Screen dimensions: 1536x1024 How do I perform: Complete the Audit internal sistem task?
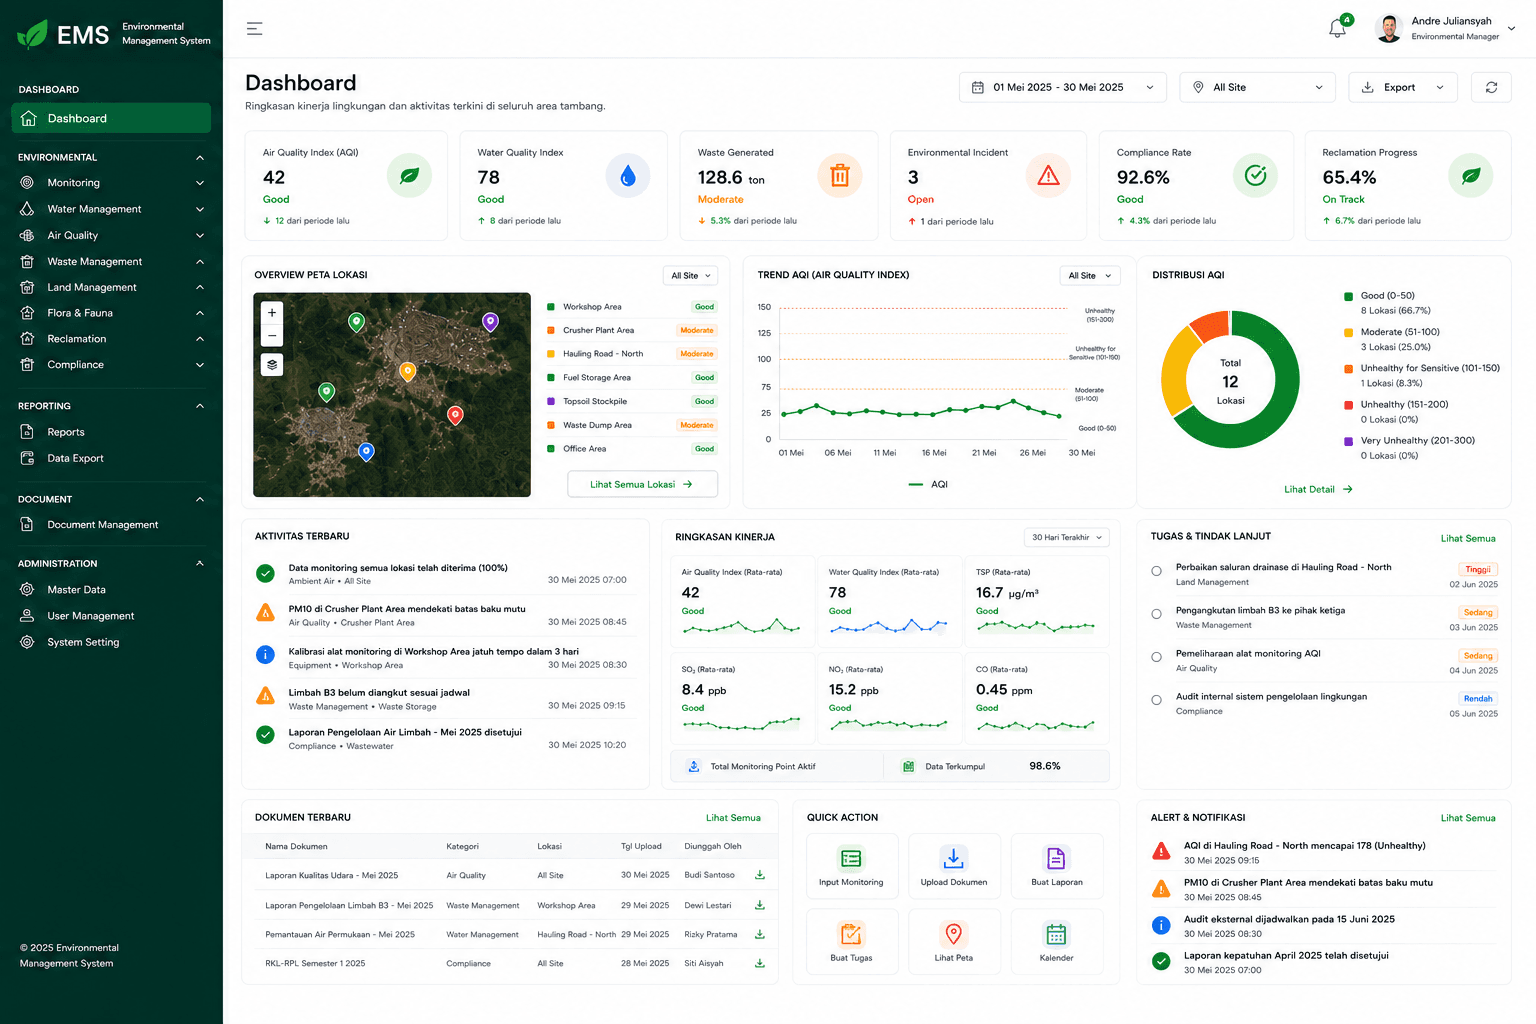tap(1156, 700)
